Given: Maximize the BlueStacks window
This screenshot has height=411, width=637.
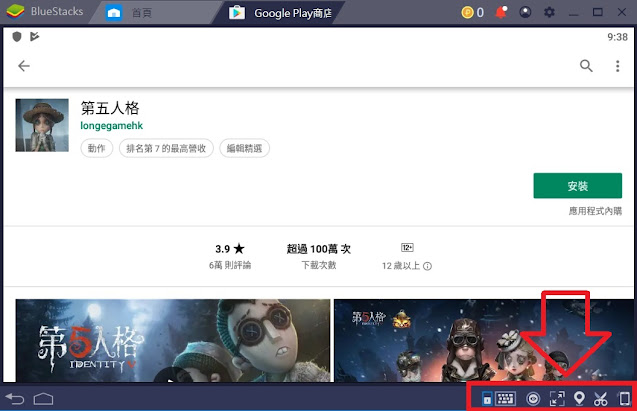Looking at the screenshot, I should point(598,12).
